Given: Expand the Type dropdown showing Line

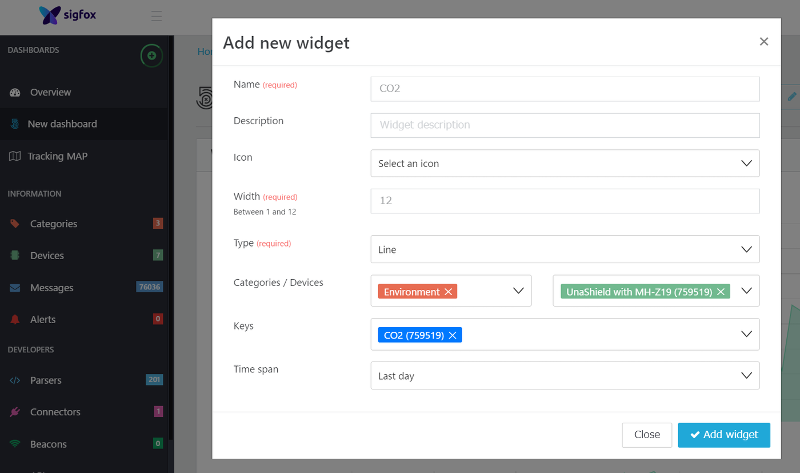Looking at the screenshot, I should point(565,250).
